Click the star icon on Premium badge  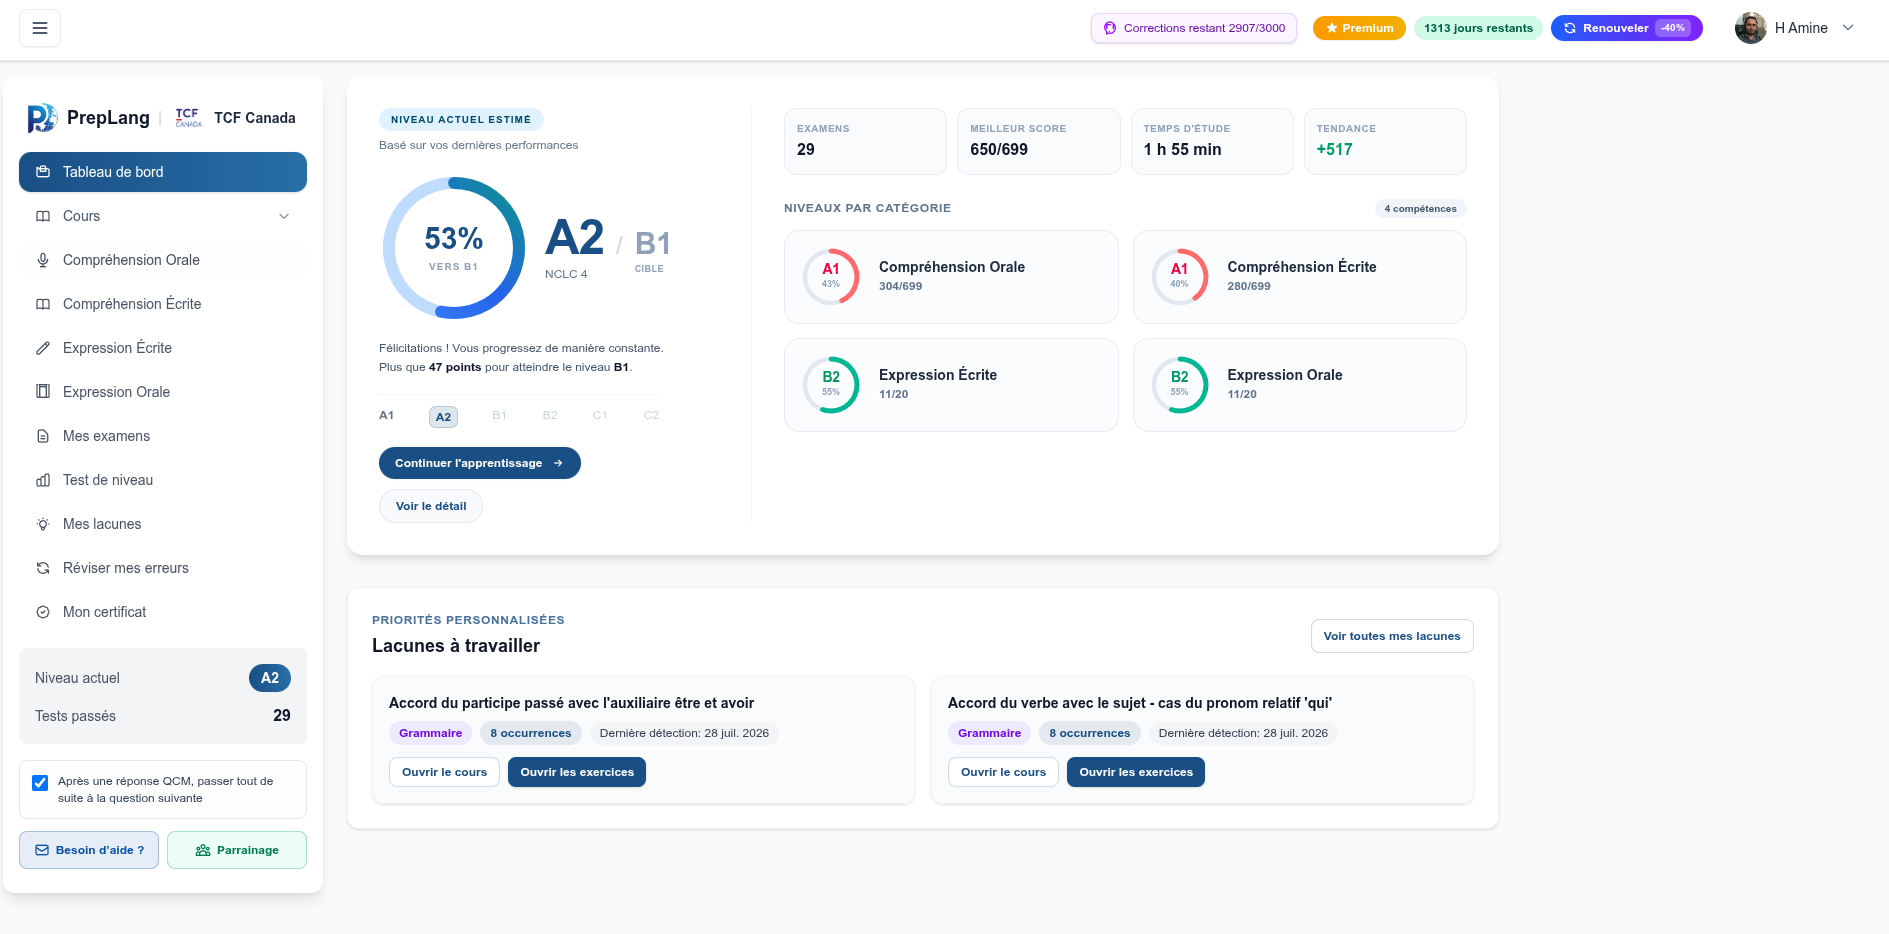(1332, 28)
